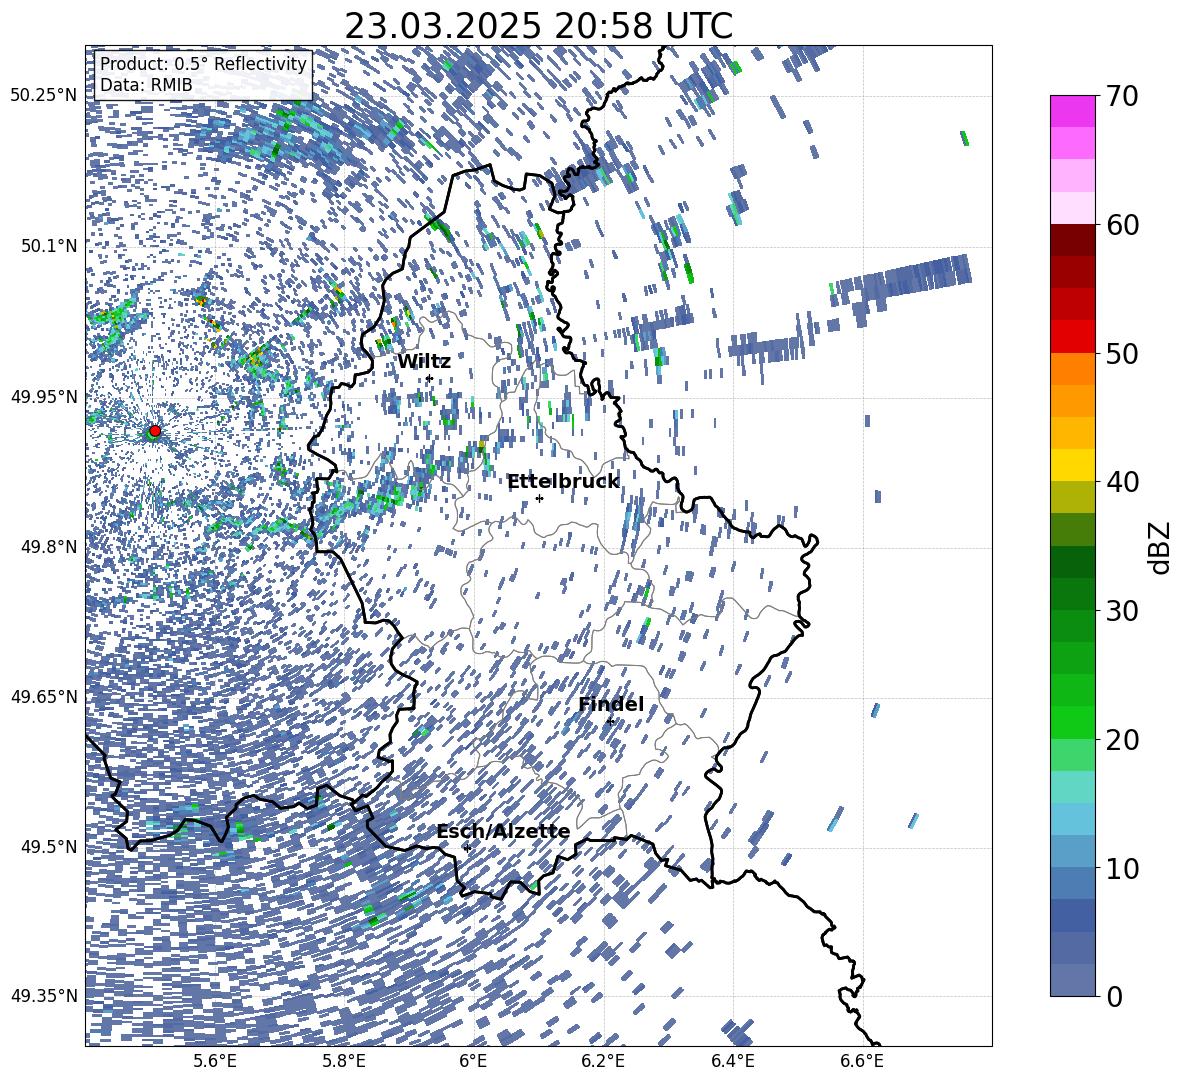Click the timestamp title 23.03.2025 20:58 UTC
Viewport: 1184px width, 1081px height.
coord(538,26)
